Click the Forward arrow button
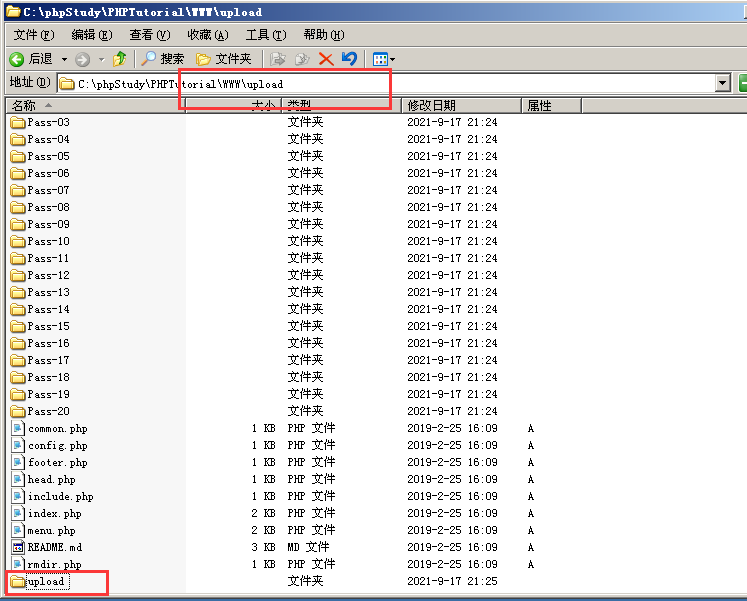The image size is (747, 601). [x=82, y=59]
